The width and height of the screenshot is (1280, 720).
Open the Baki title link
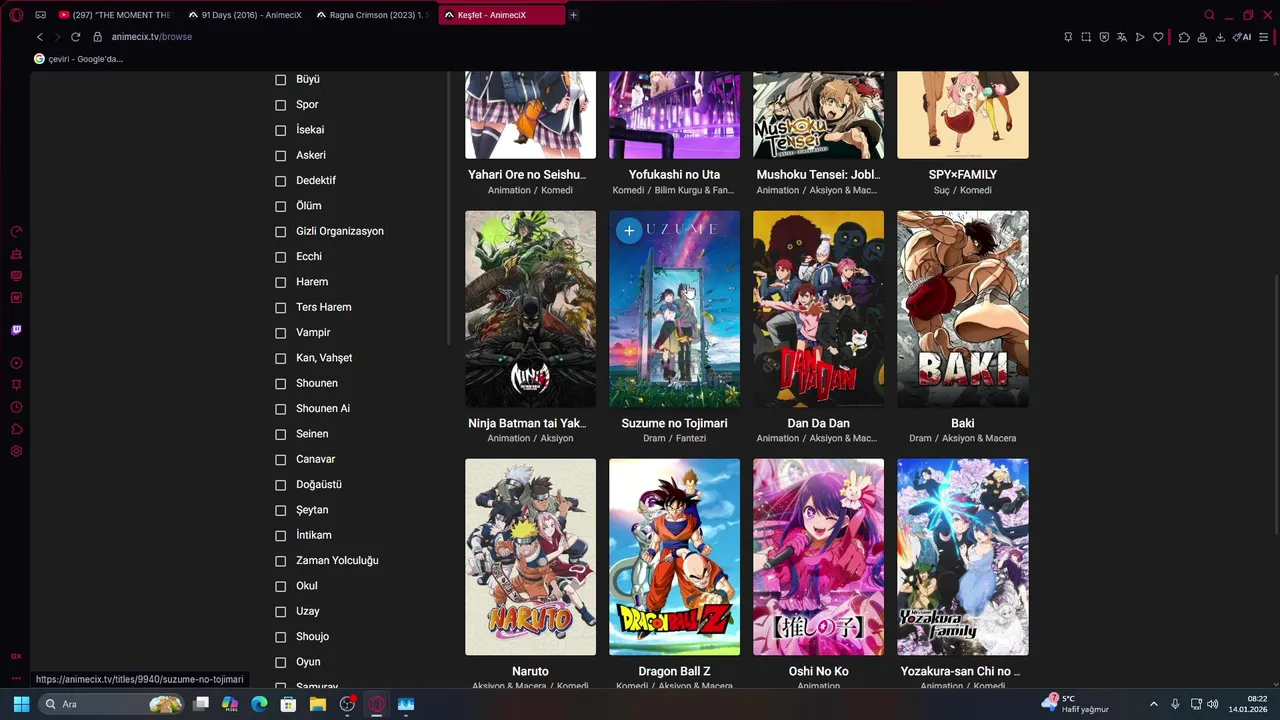tap(962, 423)
